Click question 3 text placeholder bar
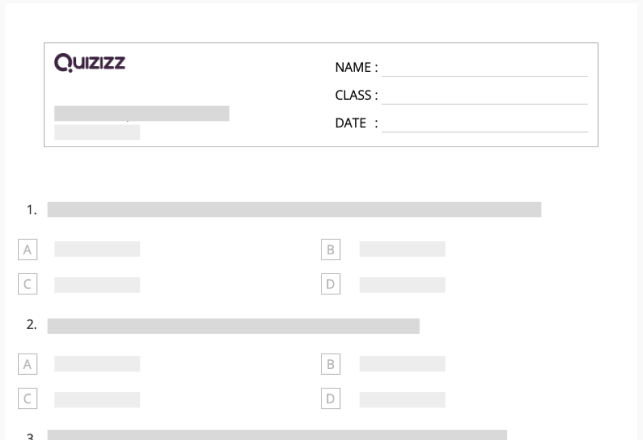 click(x=277, y=435)
